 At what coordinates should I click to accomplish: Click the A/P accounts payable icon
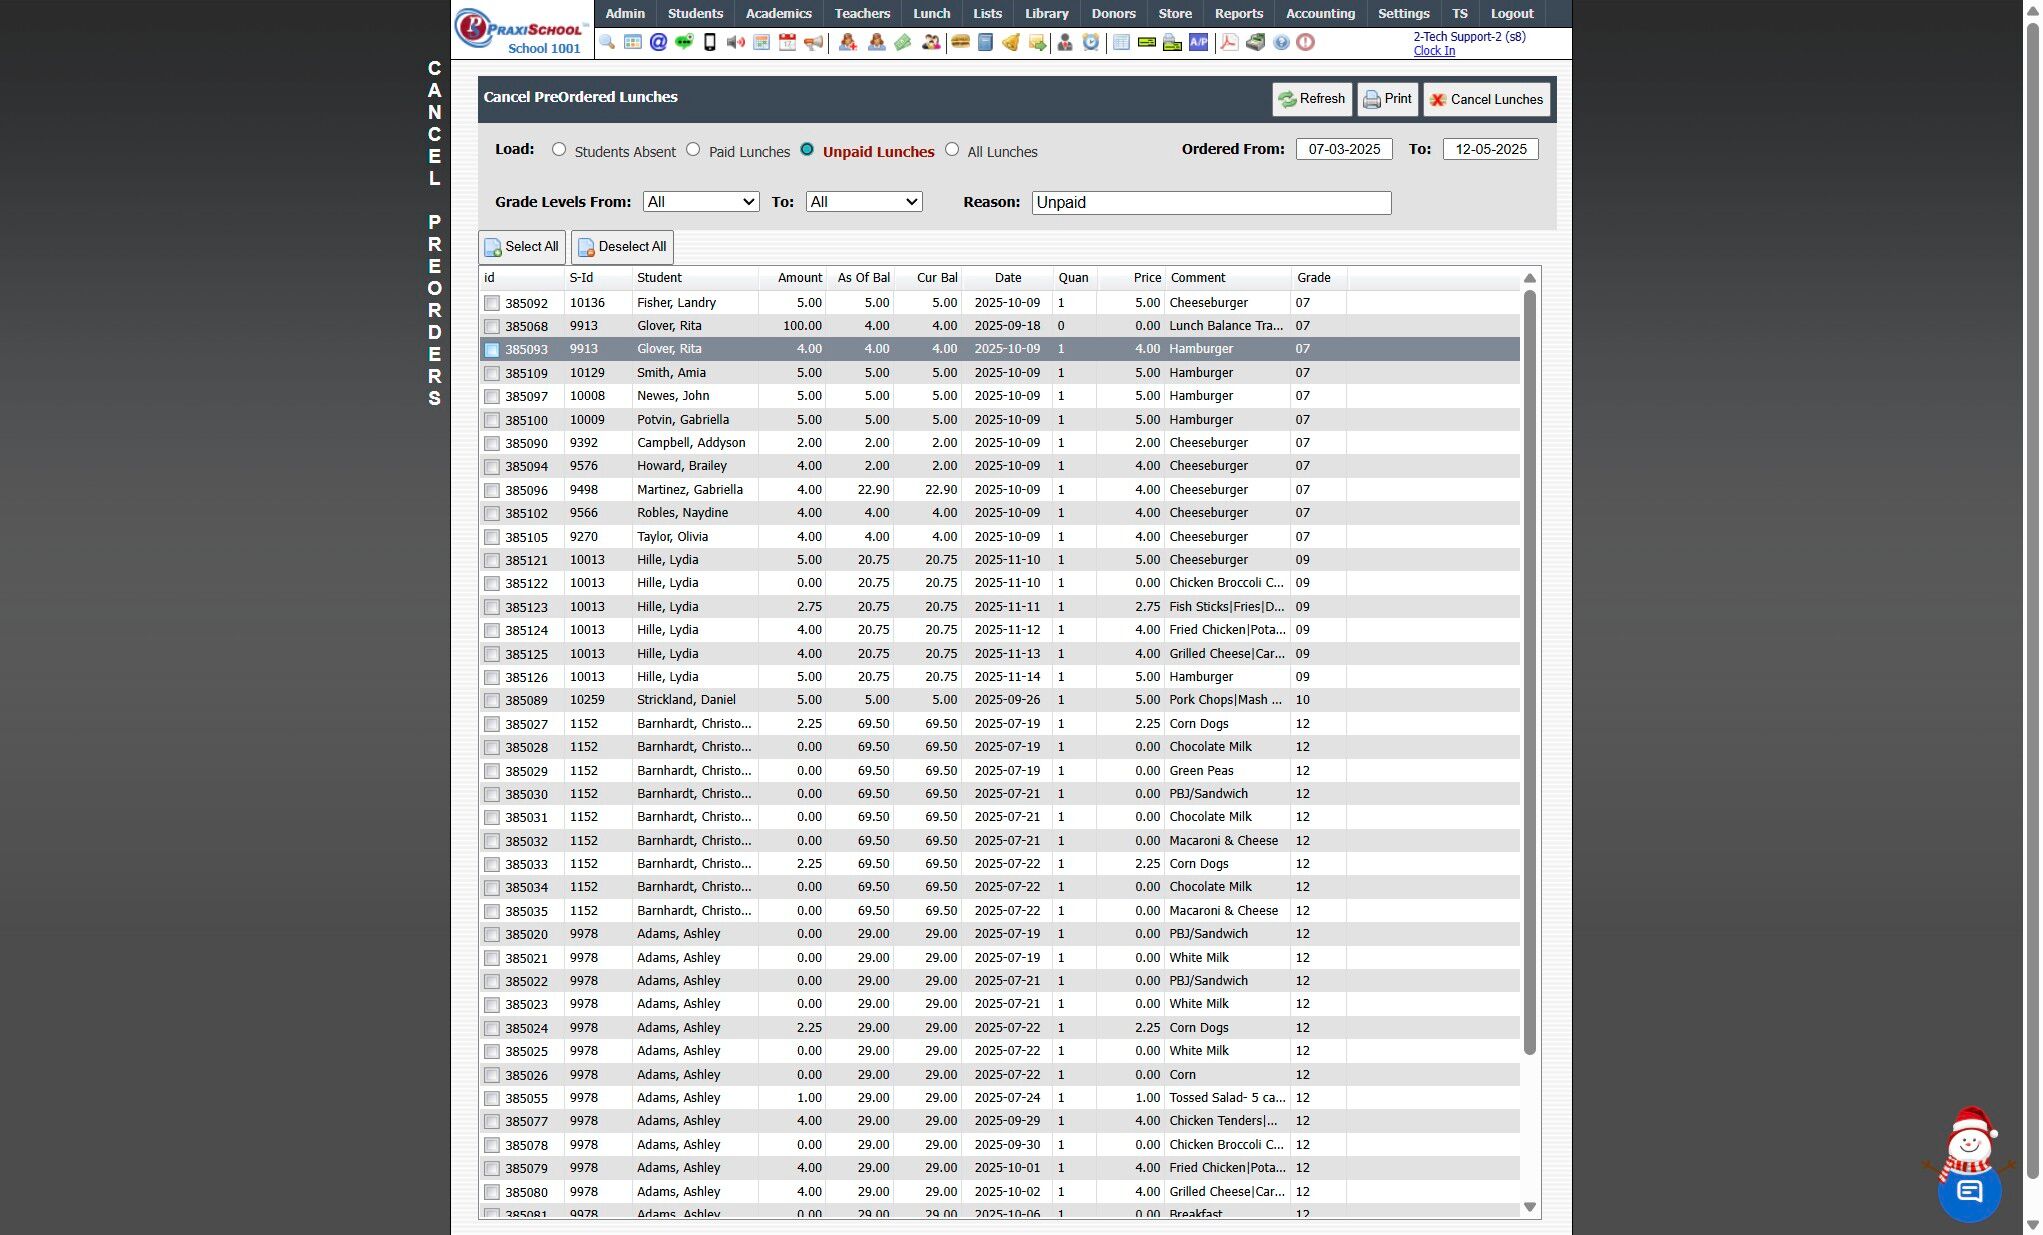tap(1198, 42)
